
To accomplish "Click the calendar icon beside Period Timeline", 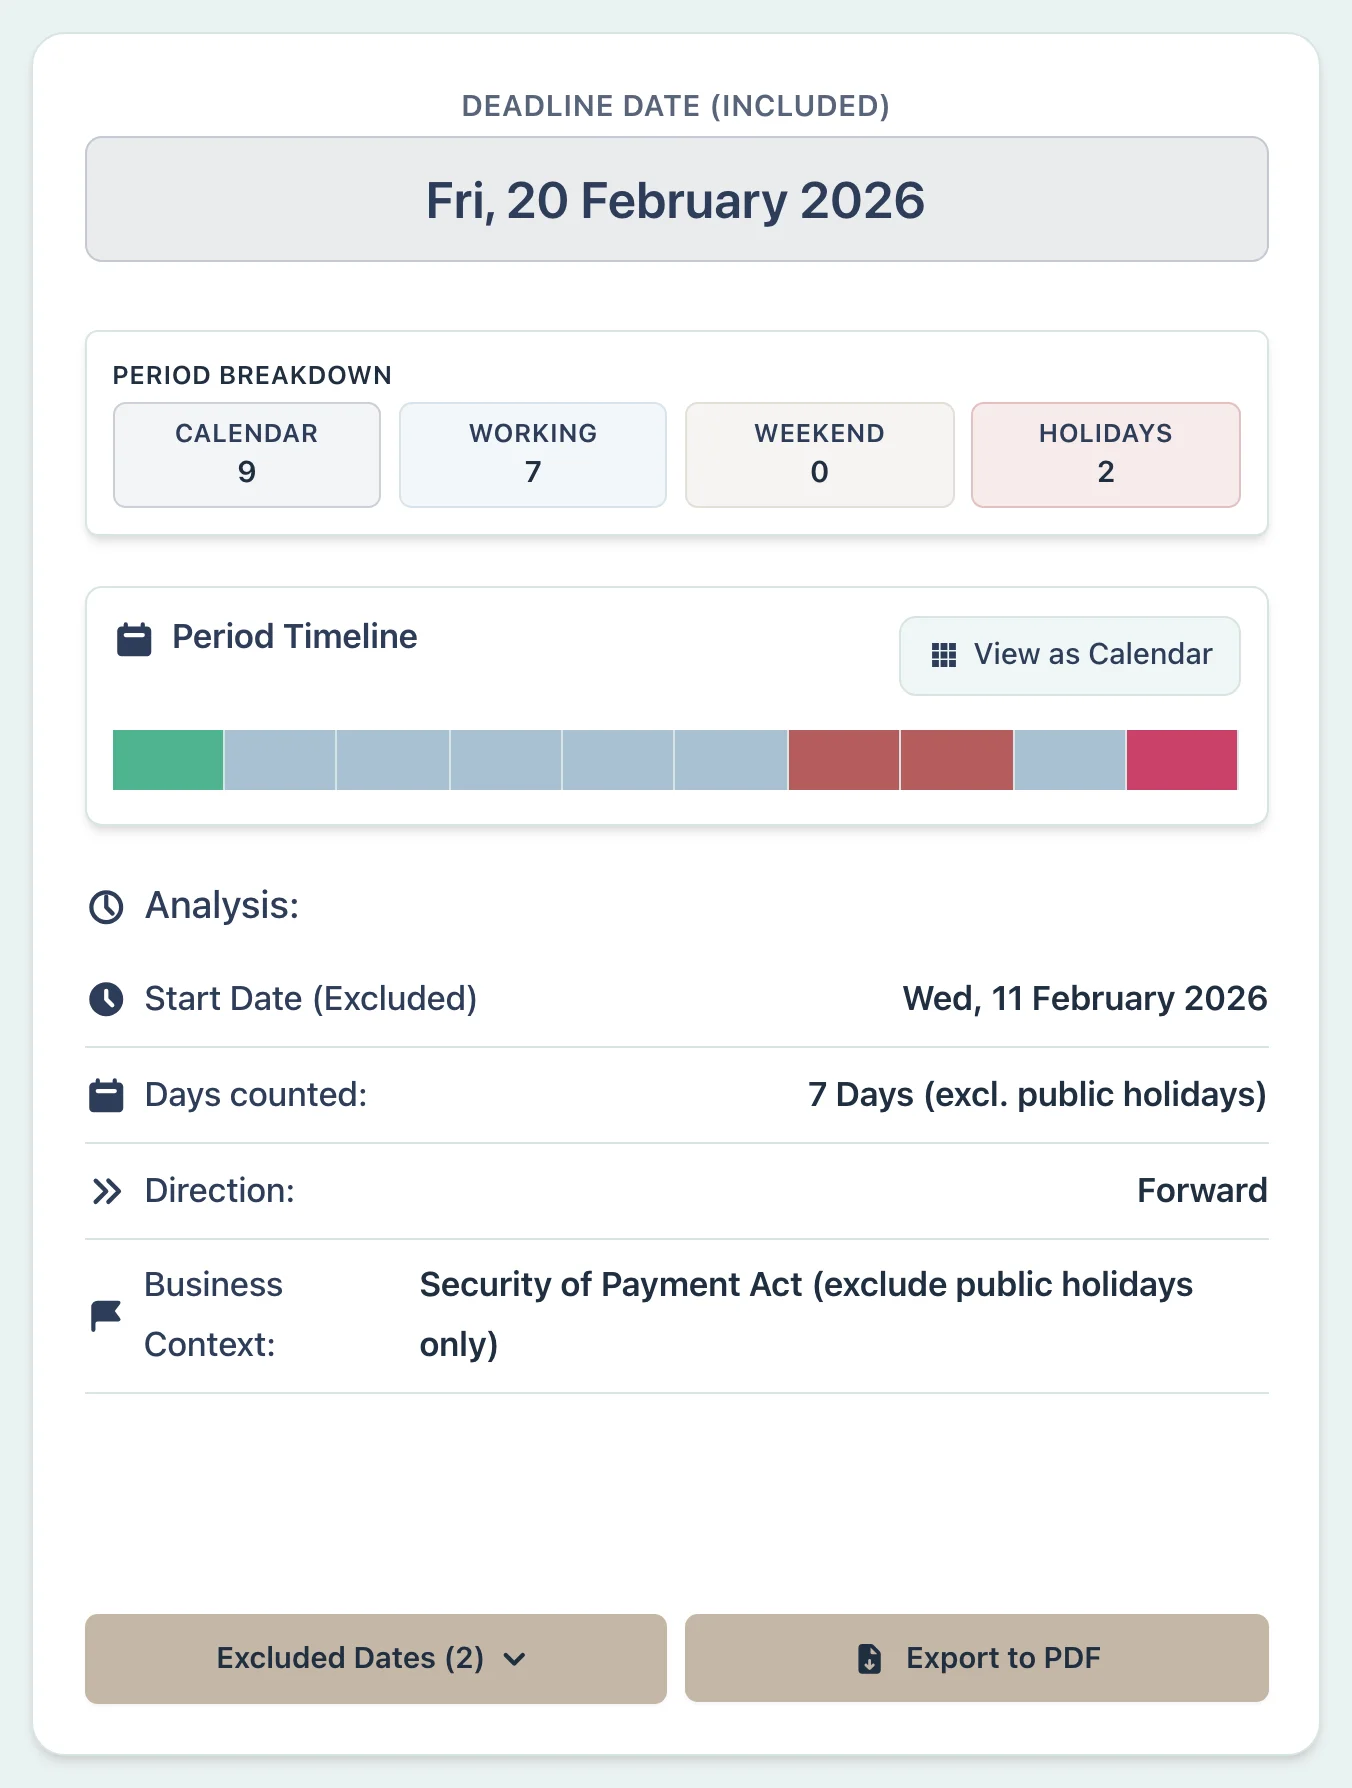I will 134,637.
